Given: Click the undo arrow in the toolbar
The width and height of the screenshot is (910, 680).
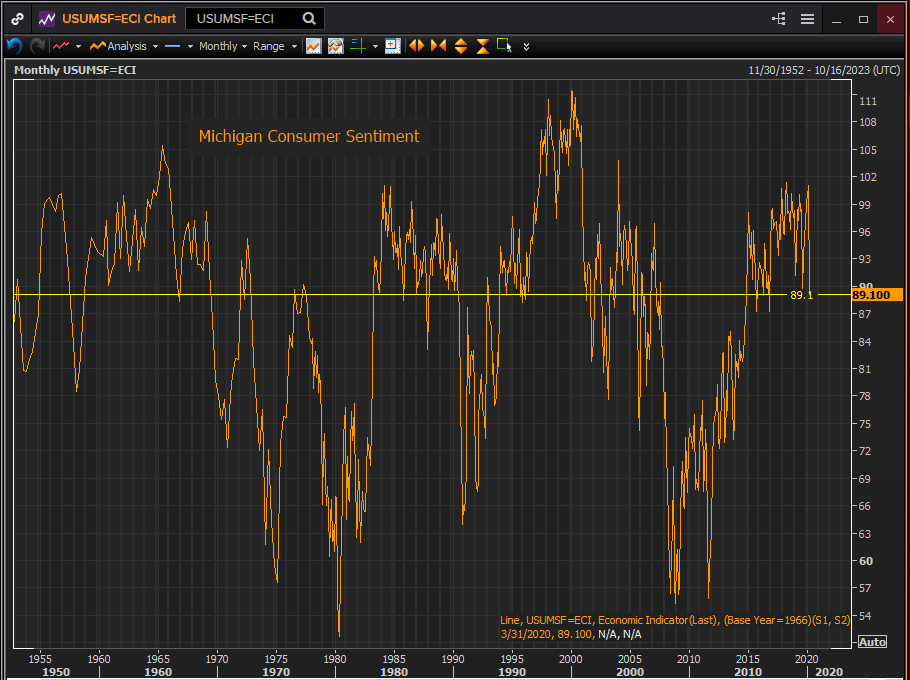Looking at the screenshot, I should click(14, 46).
